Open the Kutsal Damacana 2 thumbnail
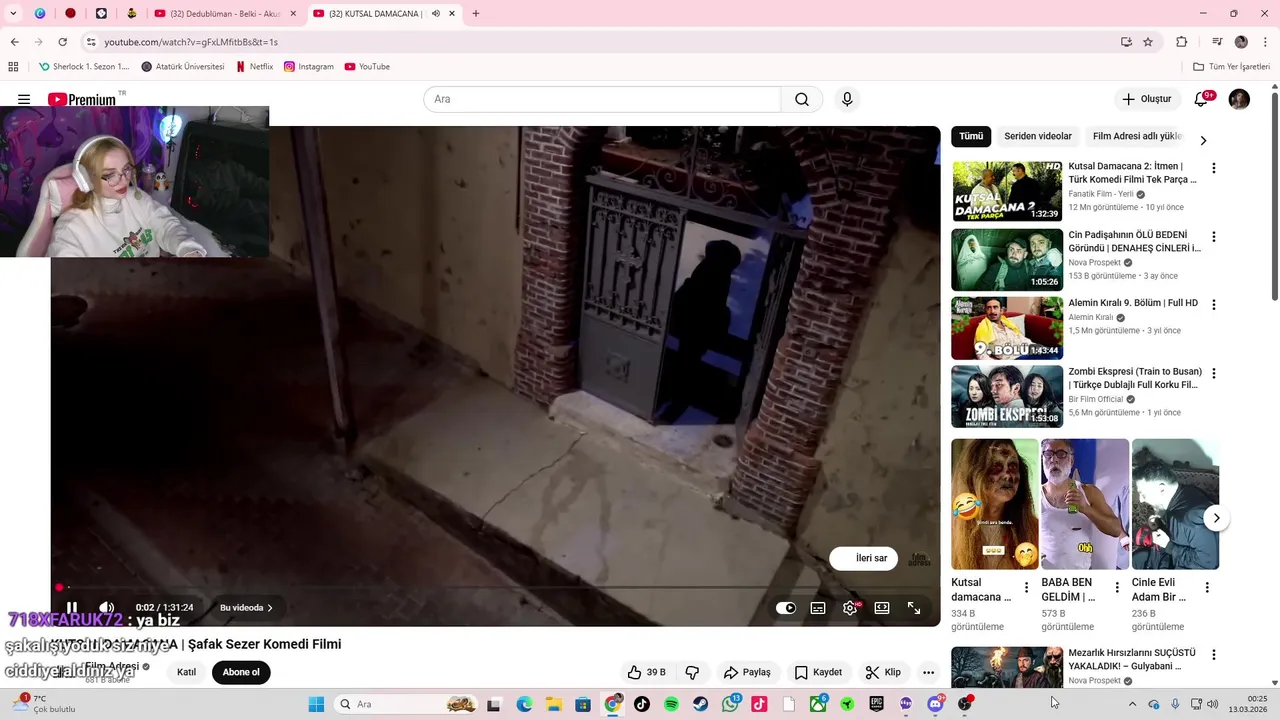 [x=1007, y=191]
